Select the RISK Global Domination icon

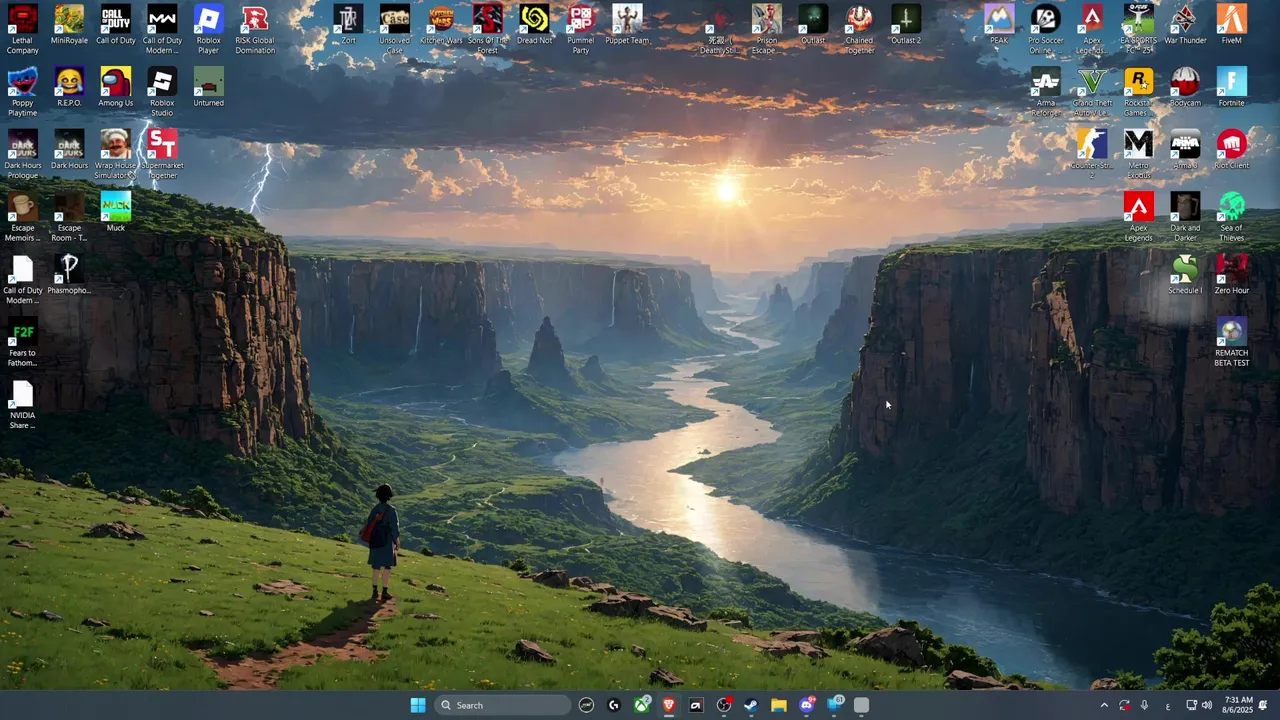coord(255,29)
